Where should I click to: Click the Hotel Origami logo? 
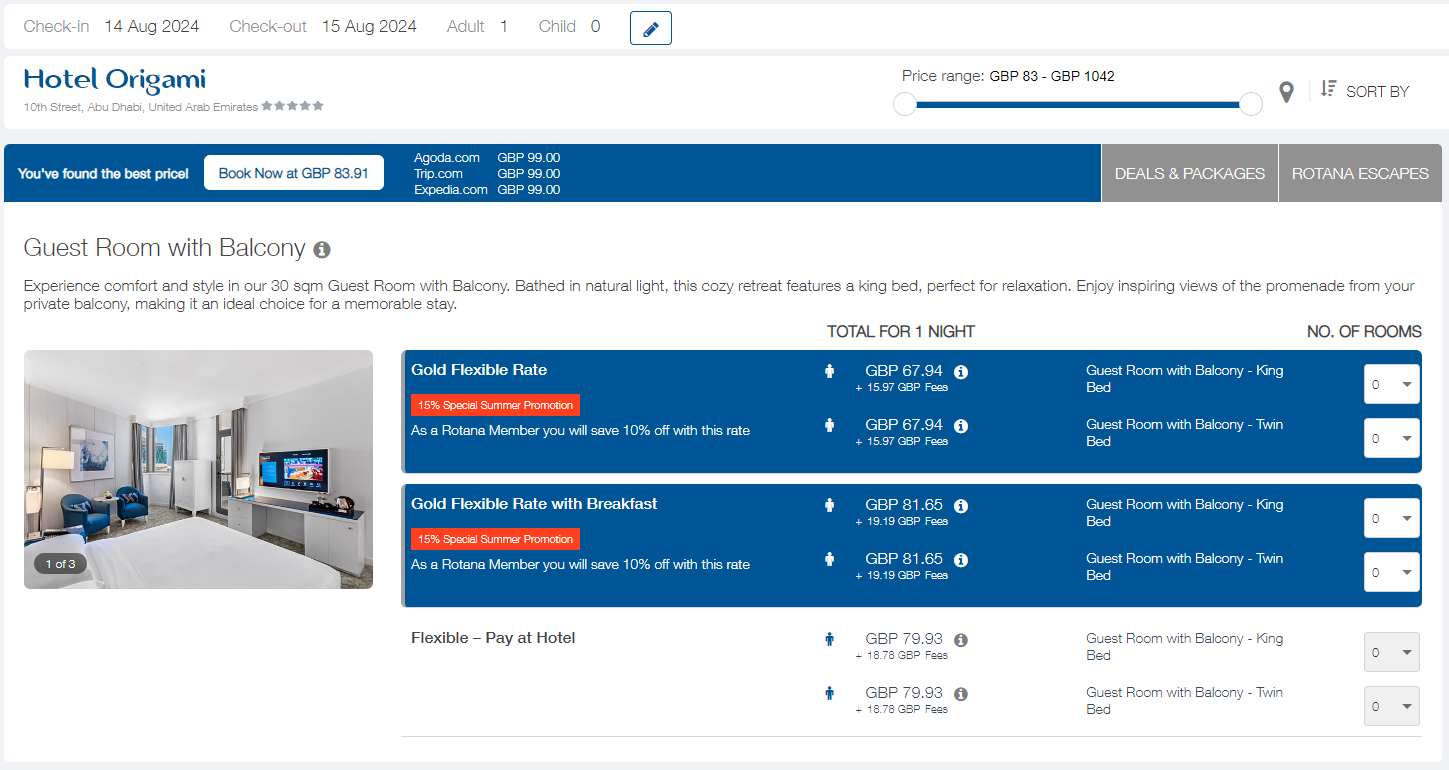pos(115,79)
